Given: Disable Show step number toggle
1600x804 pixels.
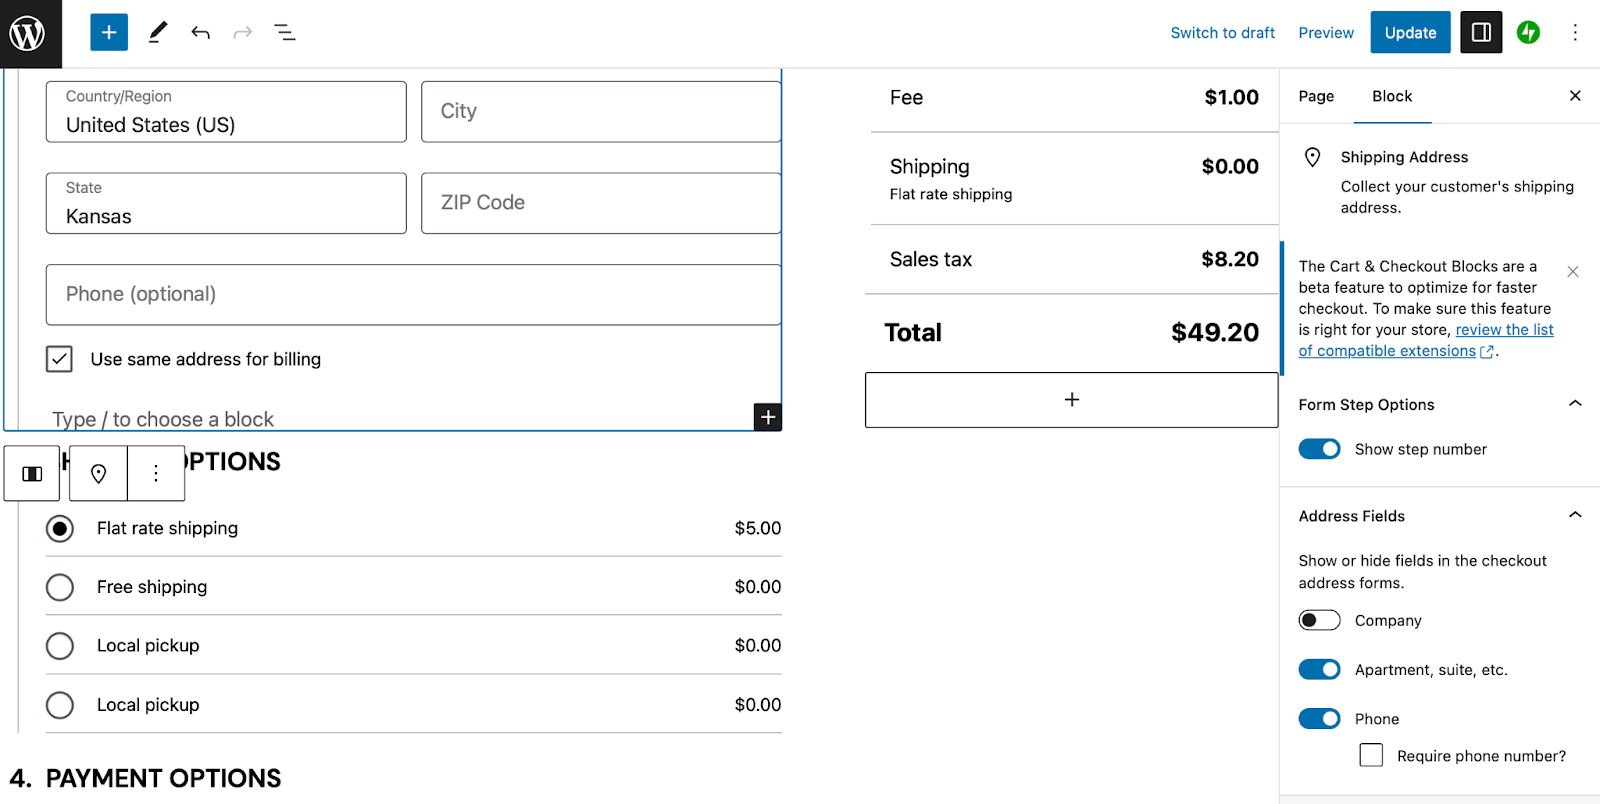Looking at the screenshot, I should (x=1319, y=449).
